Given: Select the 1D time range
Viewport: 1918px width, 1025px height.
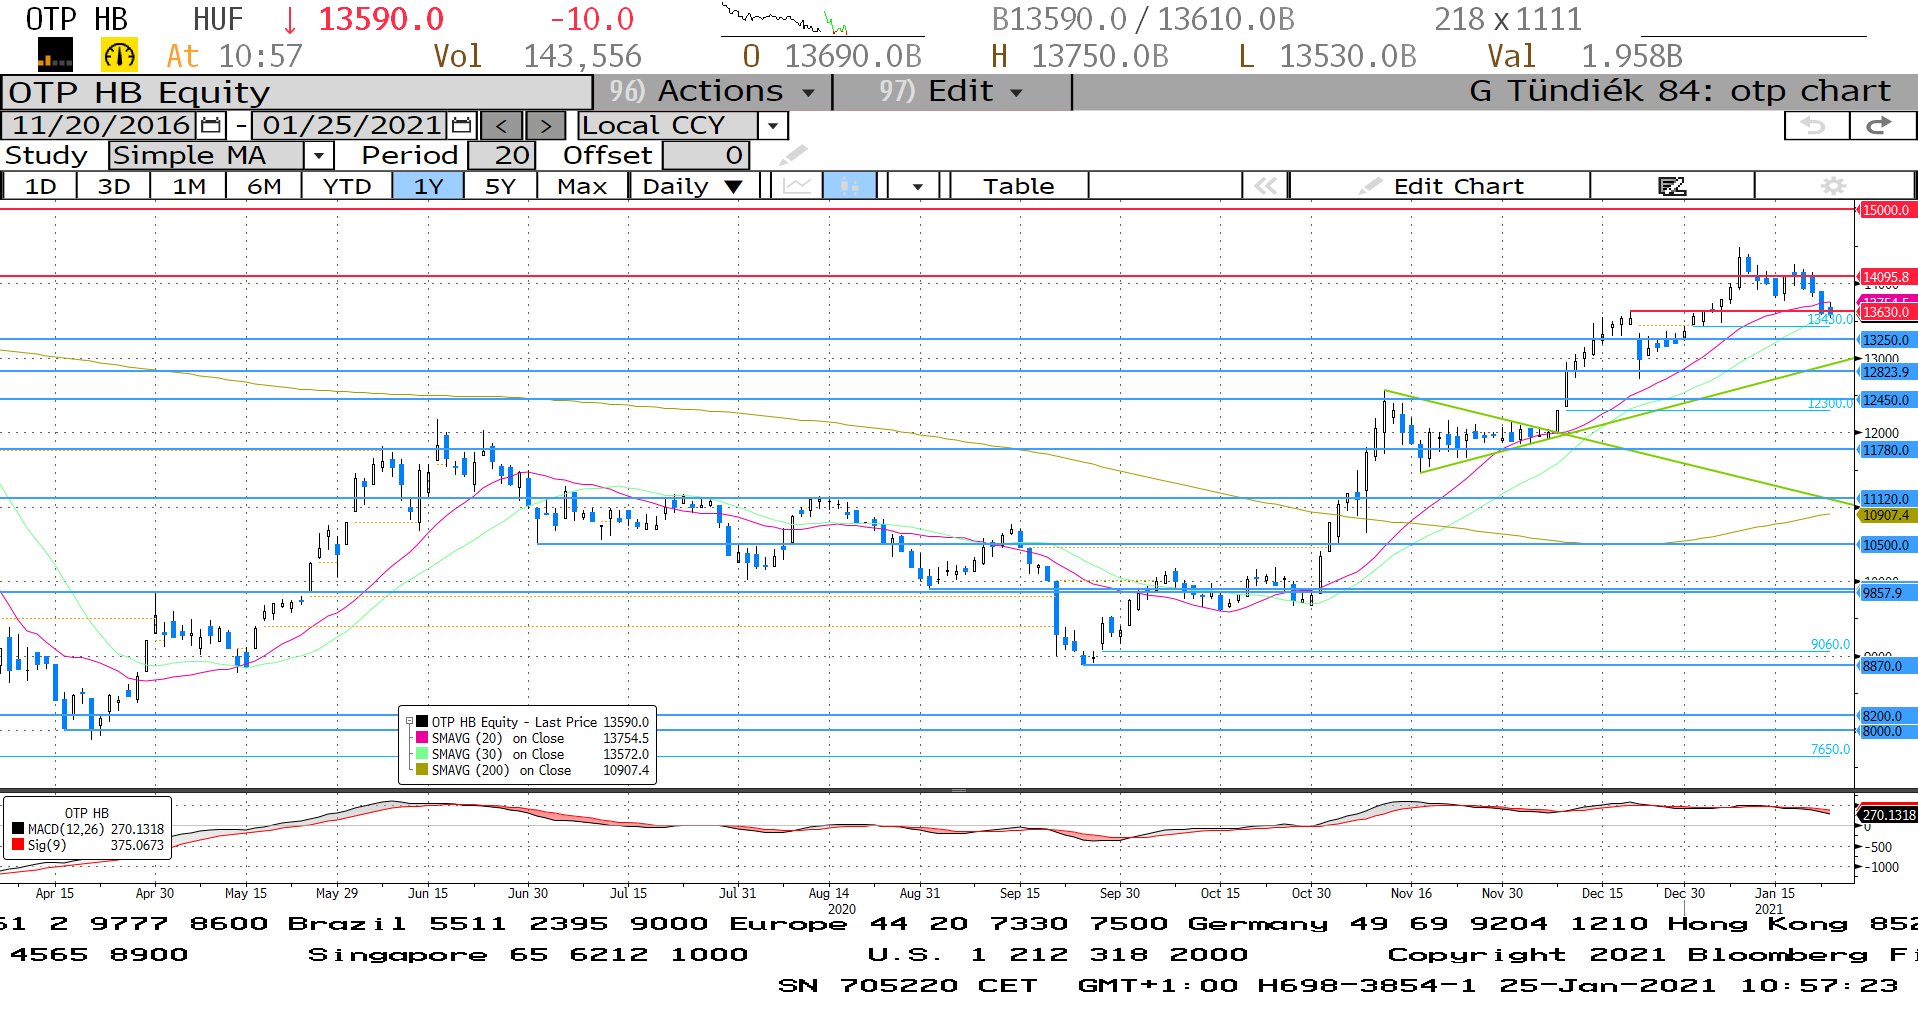Looking at the screenshot, I should (40, 186).
